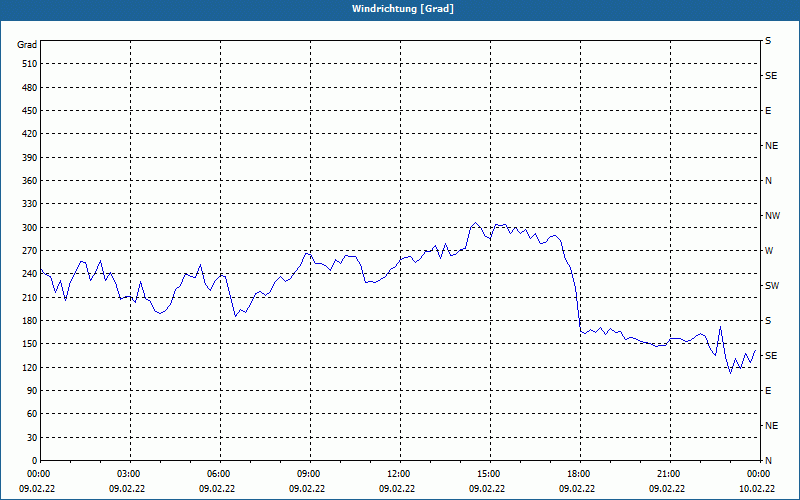800x500 pixels.
Task: Click the y-axis value 90
Action: point(33,391)
